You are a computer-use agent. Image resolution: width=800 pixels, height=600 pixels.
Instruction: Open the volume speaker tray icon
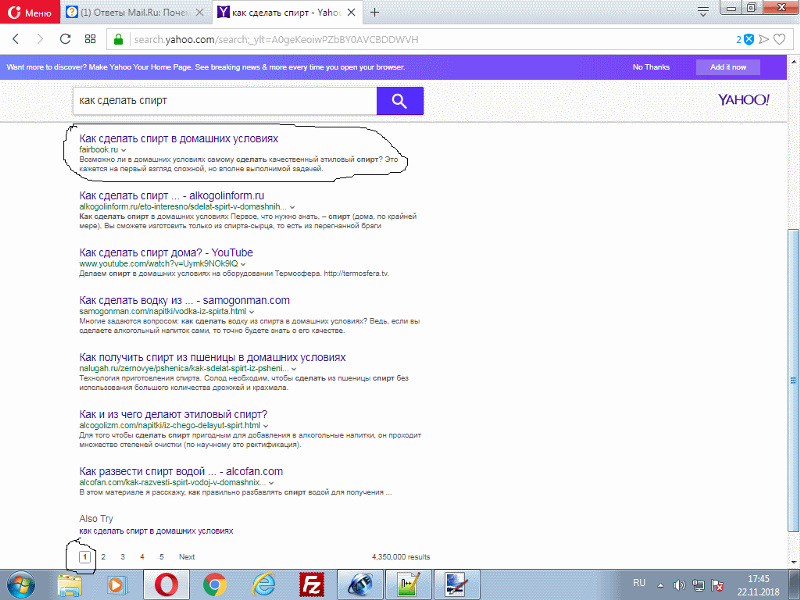point(679,585)
